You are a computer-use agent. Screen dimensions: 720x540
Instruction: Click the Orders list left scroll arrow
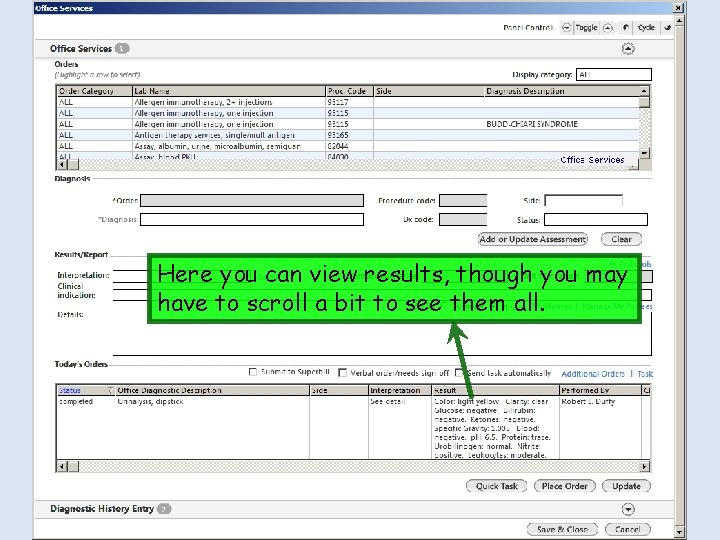coord(62,164)
